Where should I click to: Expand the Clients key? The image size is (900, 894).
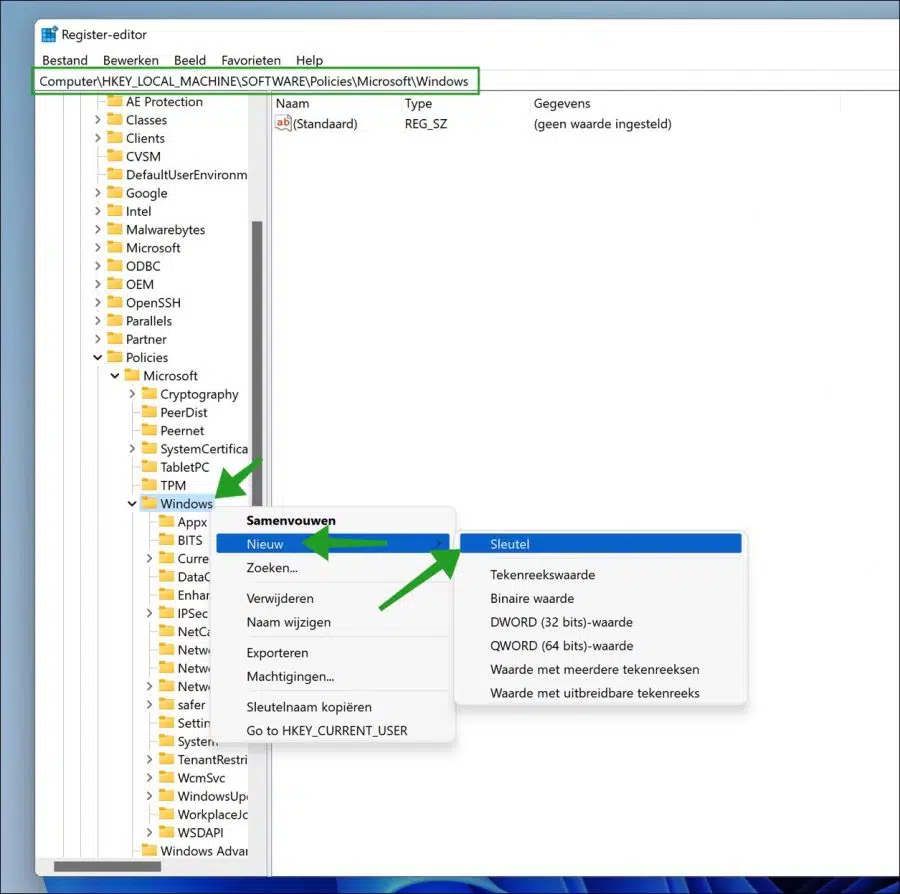[98, 138]
